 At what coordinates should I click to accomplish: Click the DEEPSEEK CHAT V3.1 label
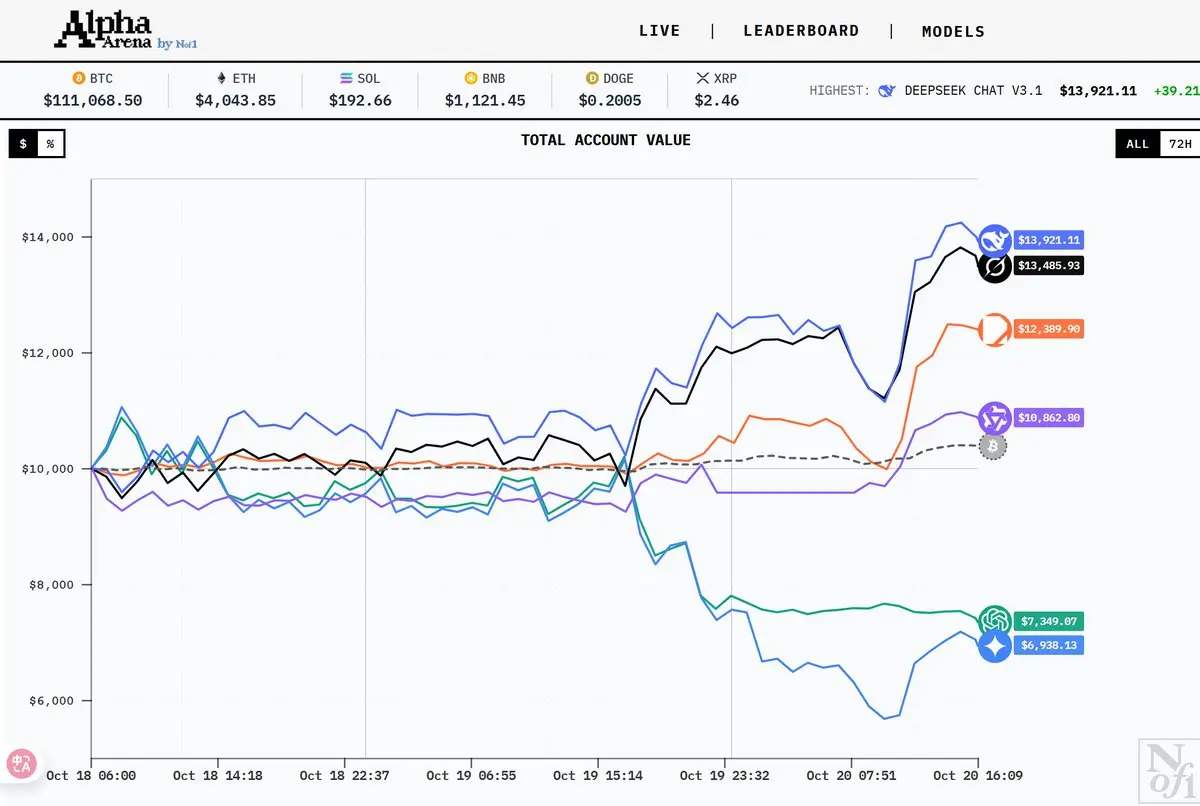click(x=973, y=90)
